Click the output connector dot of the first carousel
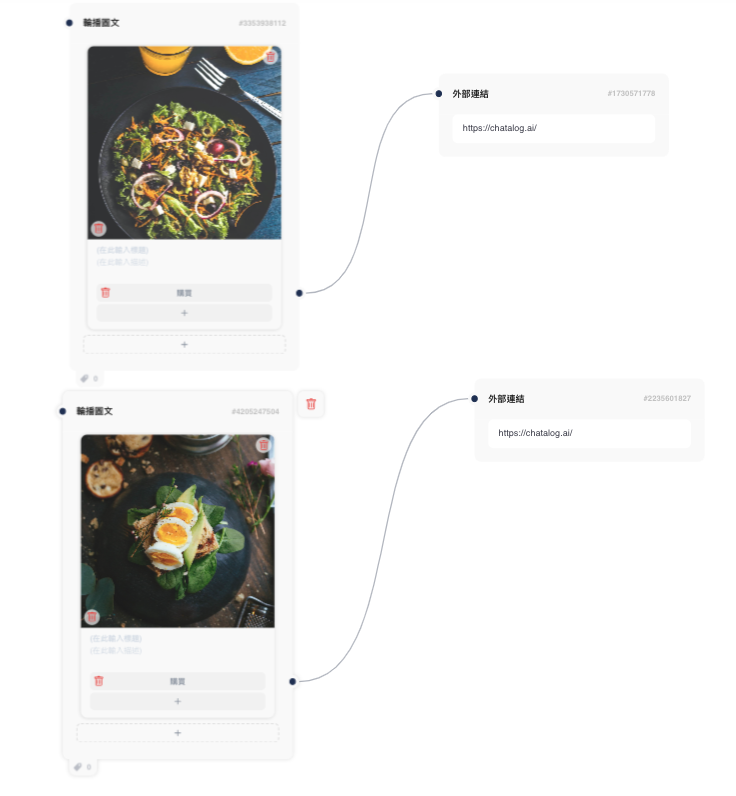 click(x=299, y=293)
